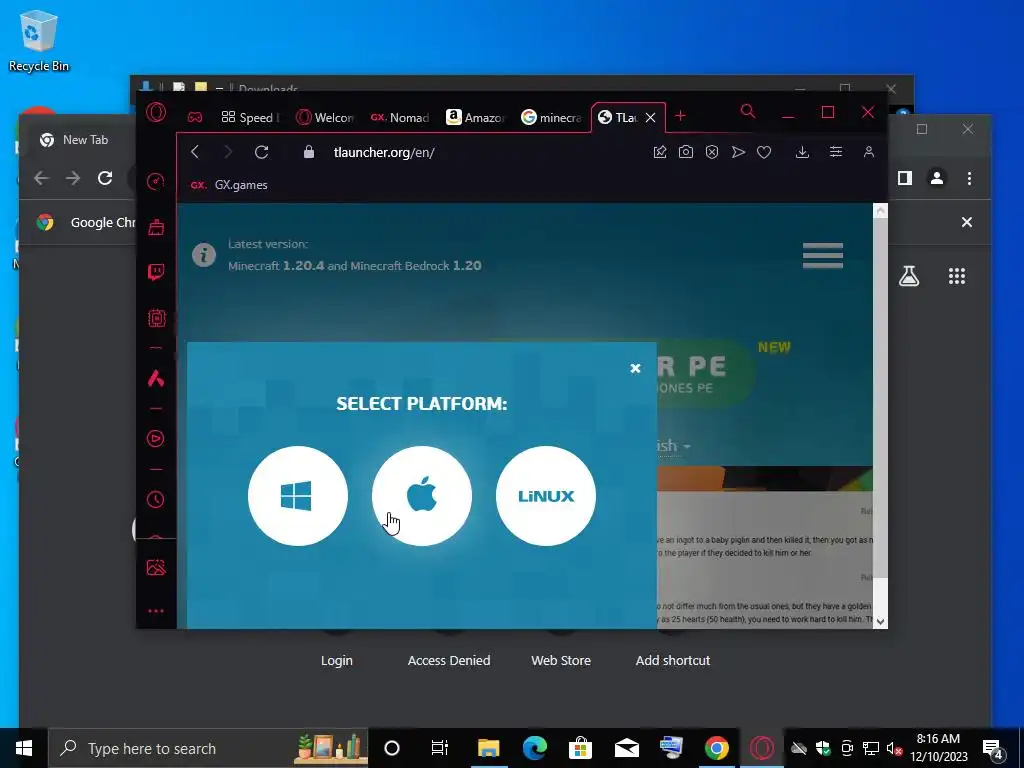The width and height of the screenshot is (1024, 768).
Task: Add page to bookmarks heart icon
Action: 764,152
